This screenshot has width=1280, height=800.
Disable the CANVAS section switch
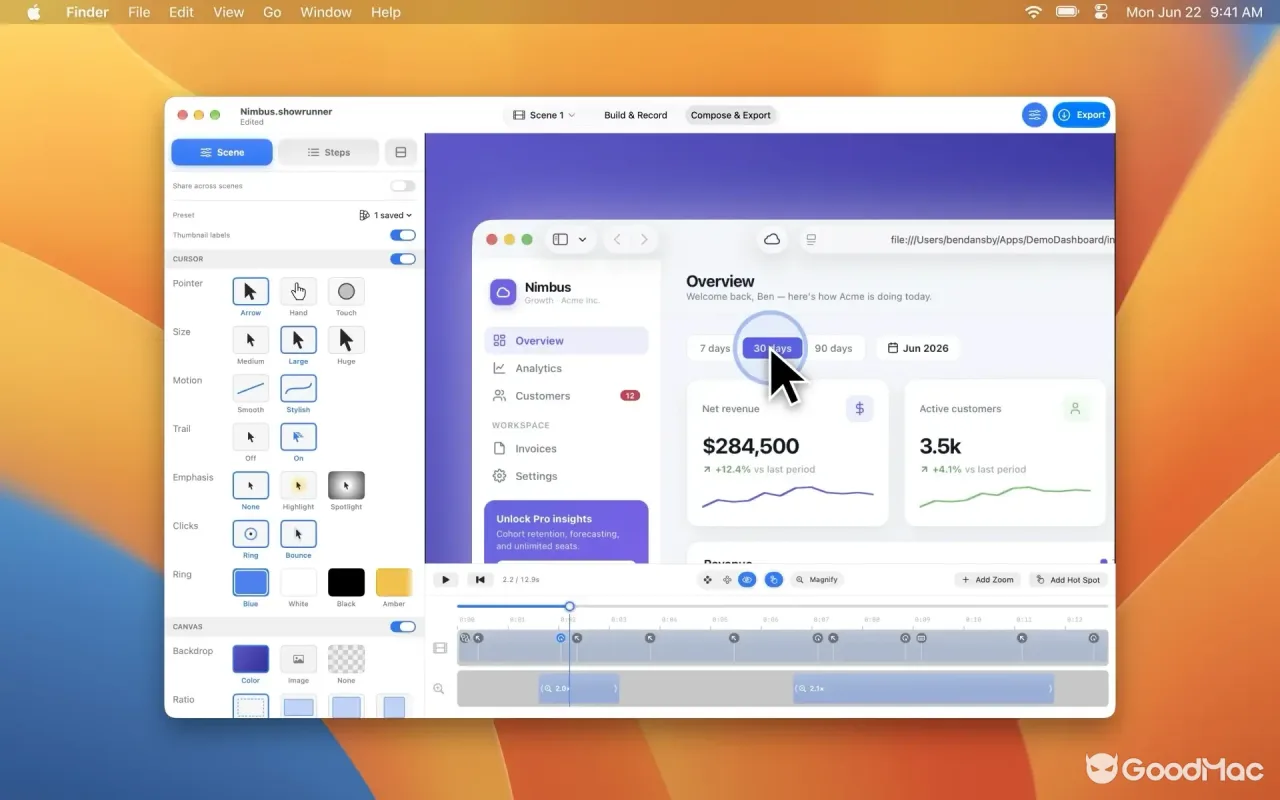point(403,627)
